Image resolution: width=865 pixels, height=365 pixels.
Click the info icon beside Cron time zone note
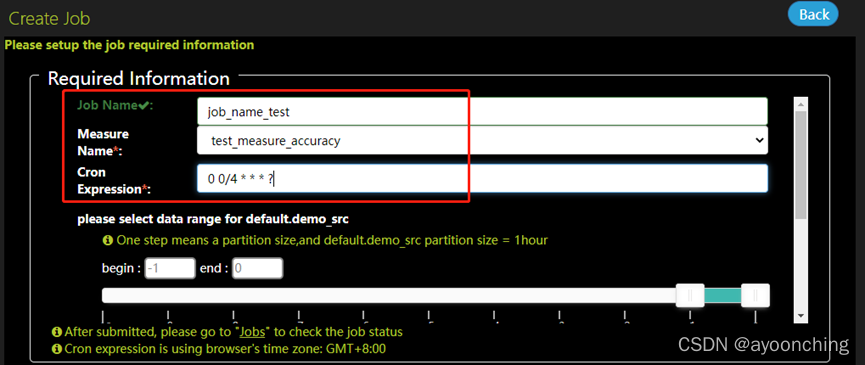coord(56,348)
